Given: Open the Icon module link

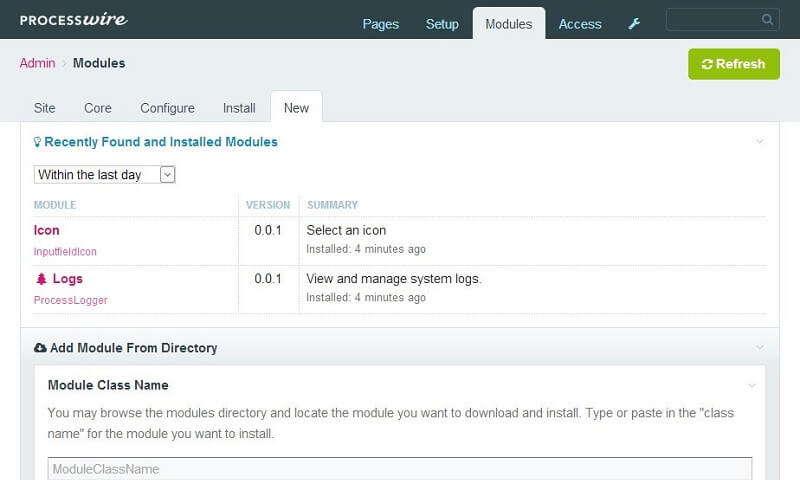Looking at the screenshot, I should click(46, 231).
